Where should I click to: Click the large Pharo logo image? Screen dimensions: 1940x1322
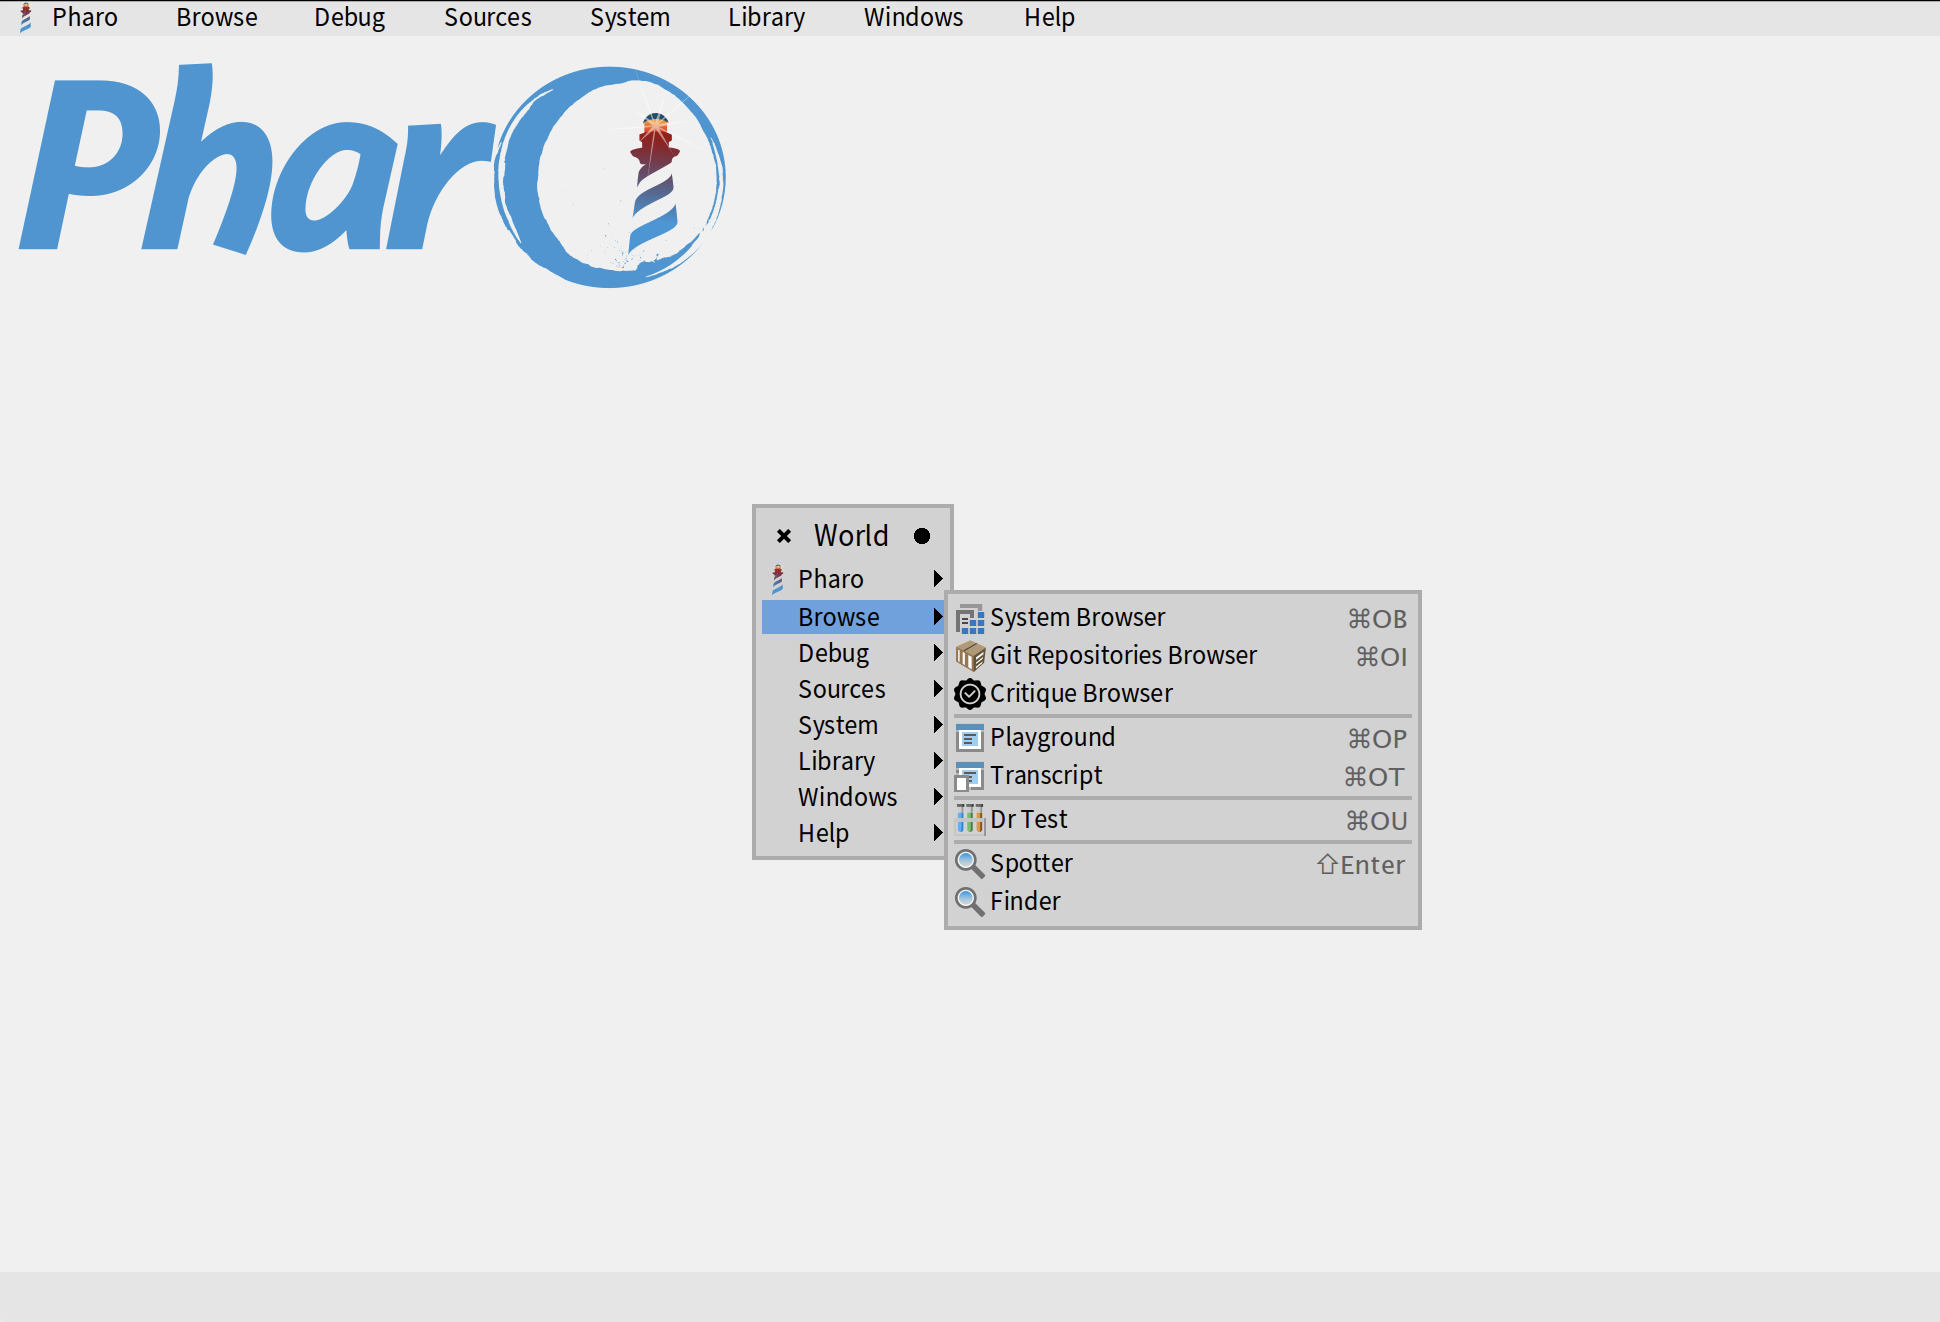click(x=372, y=175)
